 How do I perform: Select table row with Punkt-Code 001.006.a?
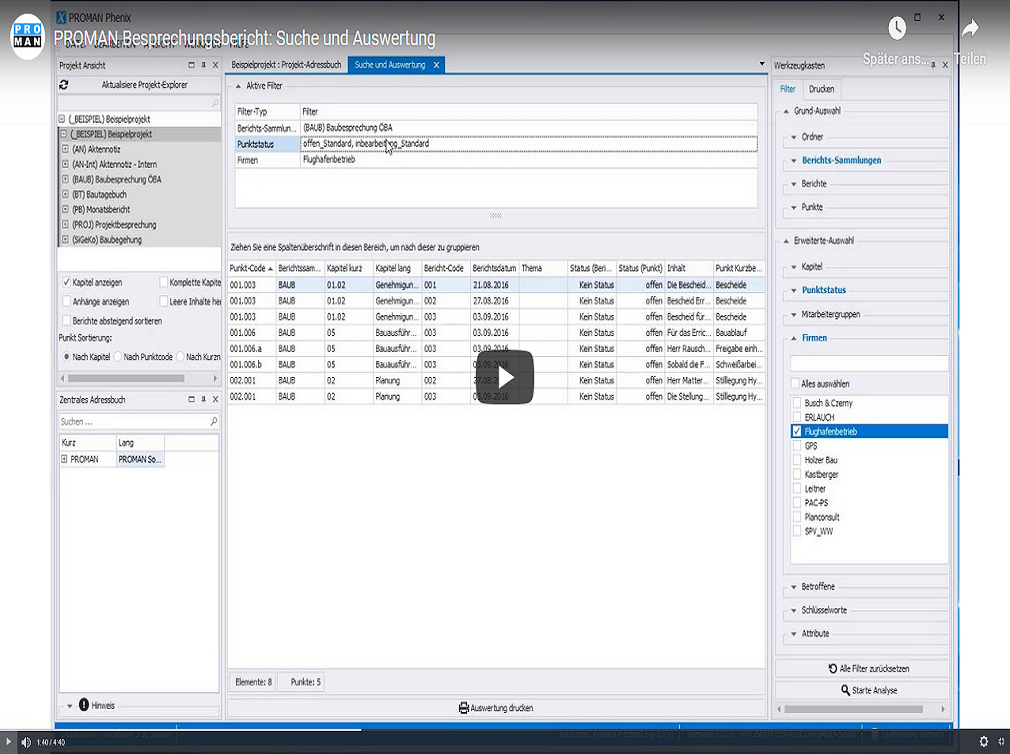pos(496,348)
